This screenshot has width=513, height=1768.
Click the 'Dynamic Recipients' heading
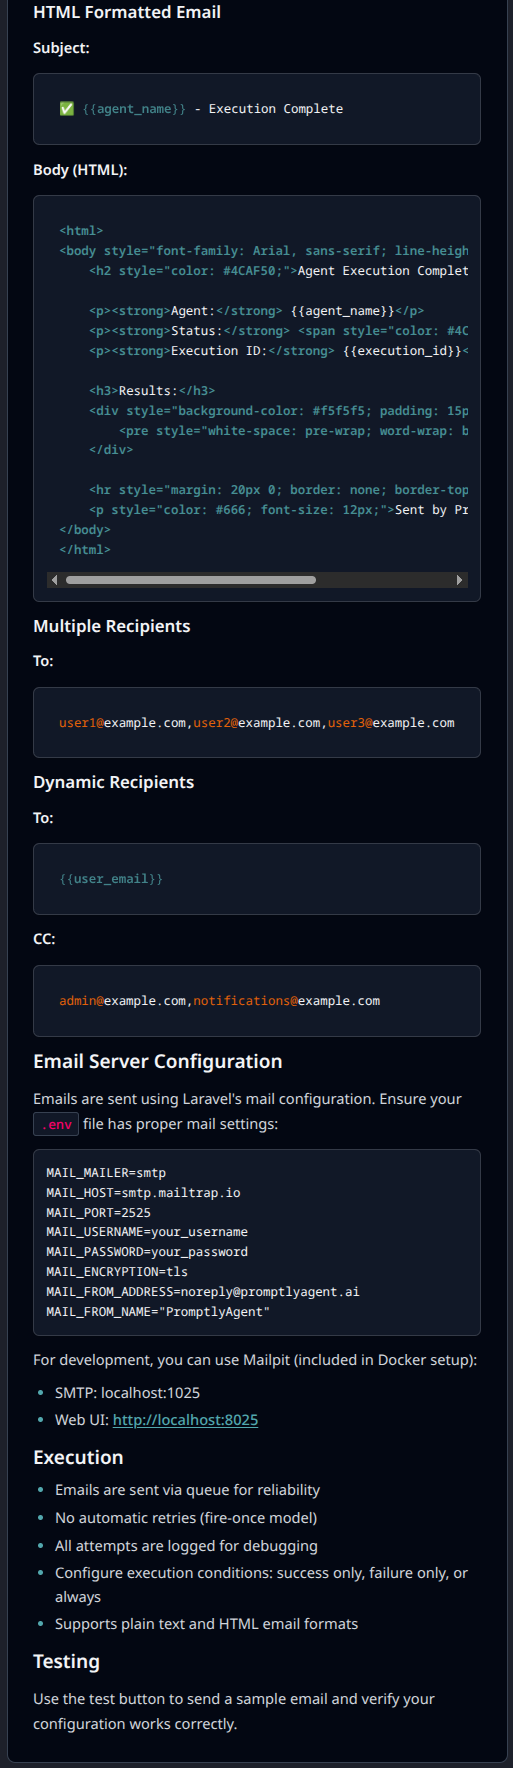tap(114, 782)
